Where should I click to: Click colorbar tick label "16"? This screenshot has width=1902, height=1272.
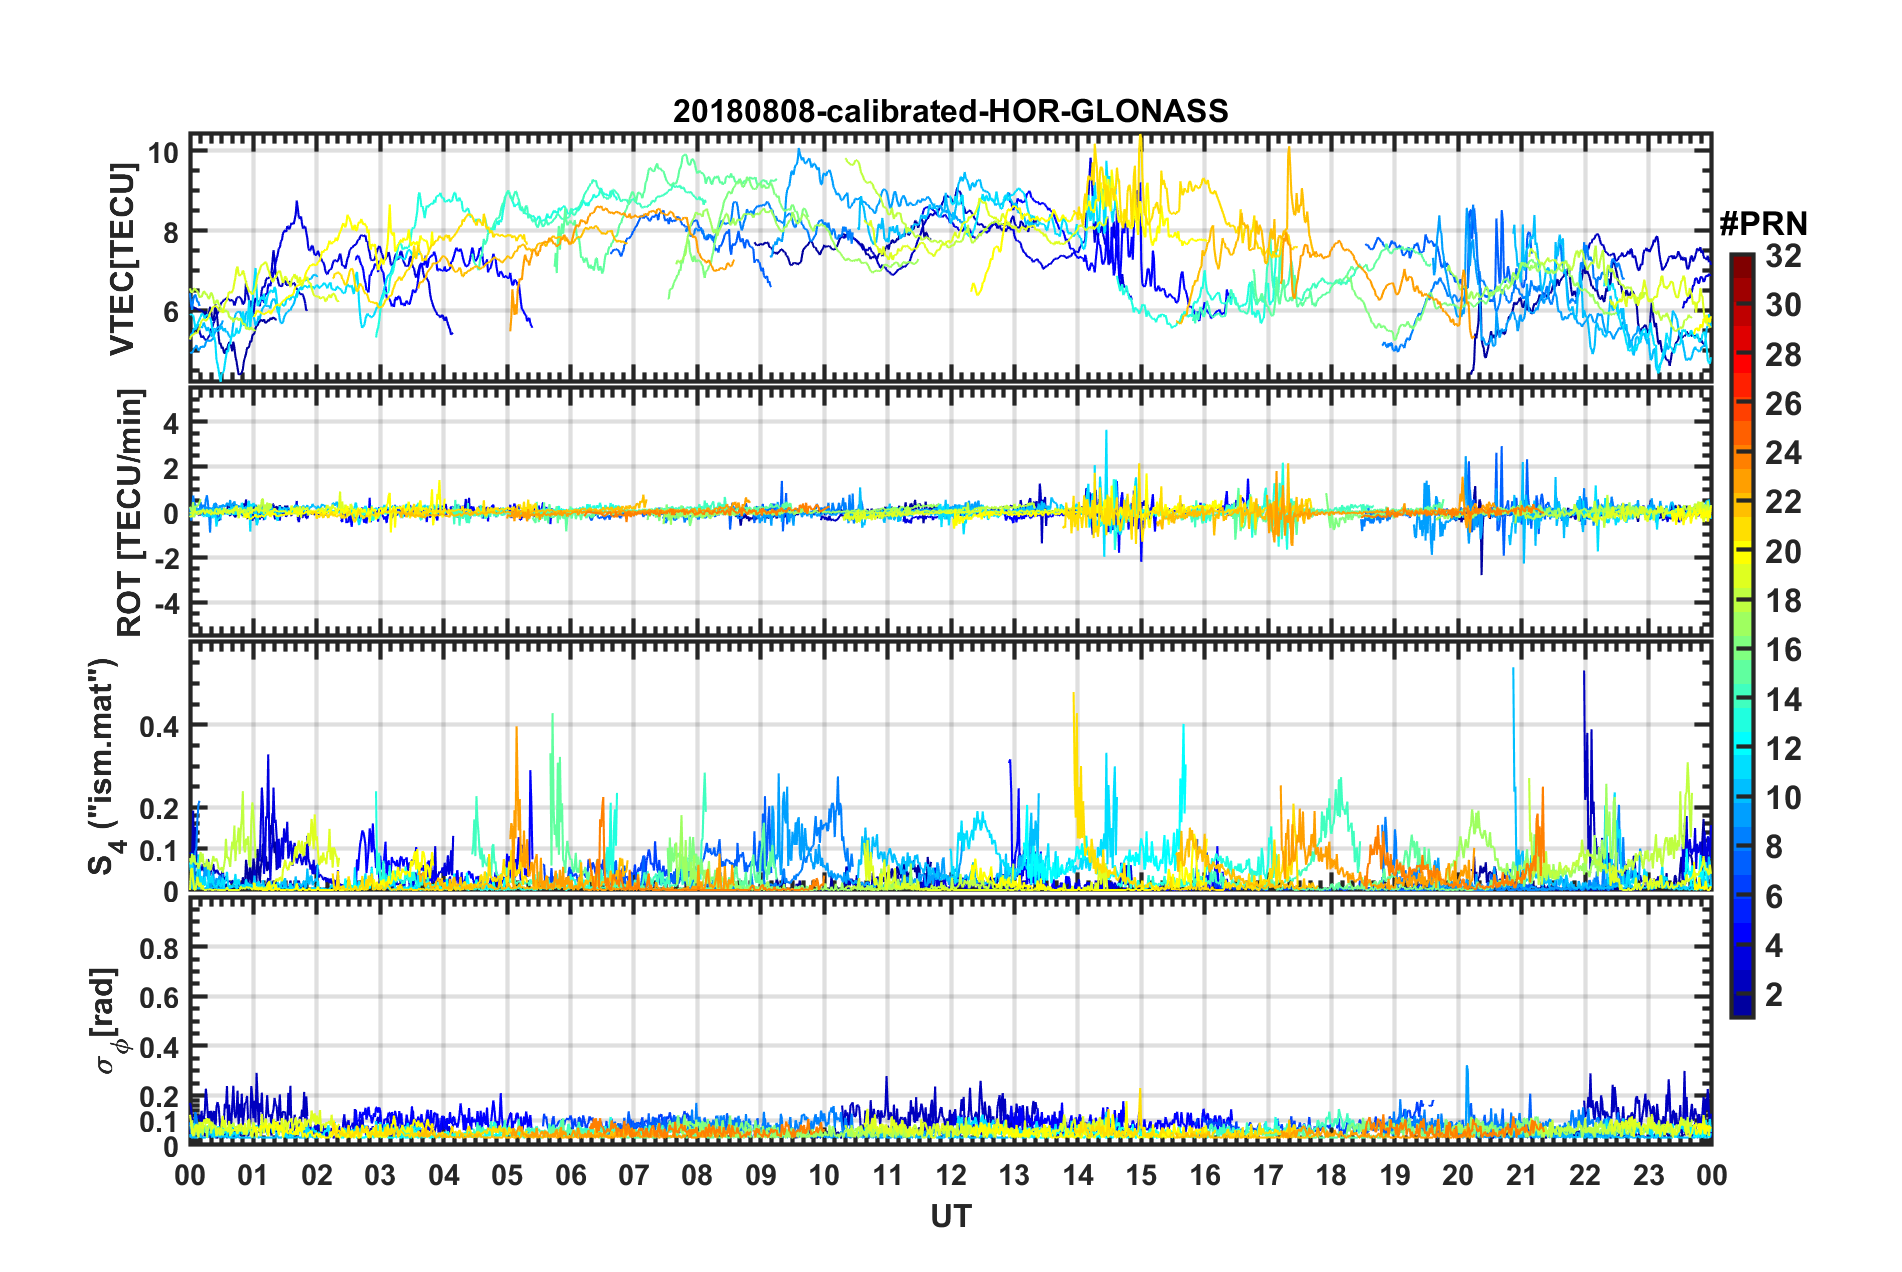tap(1783, 650)
